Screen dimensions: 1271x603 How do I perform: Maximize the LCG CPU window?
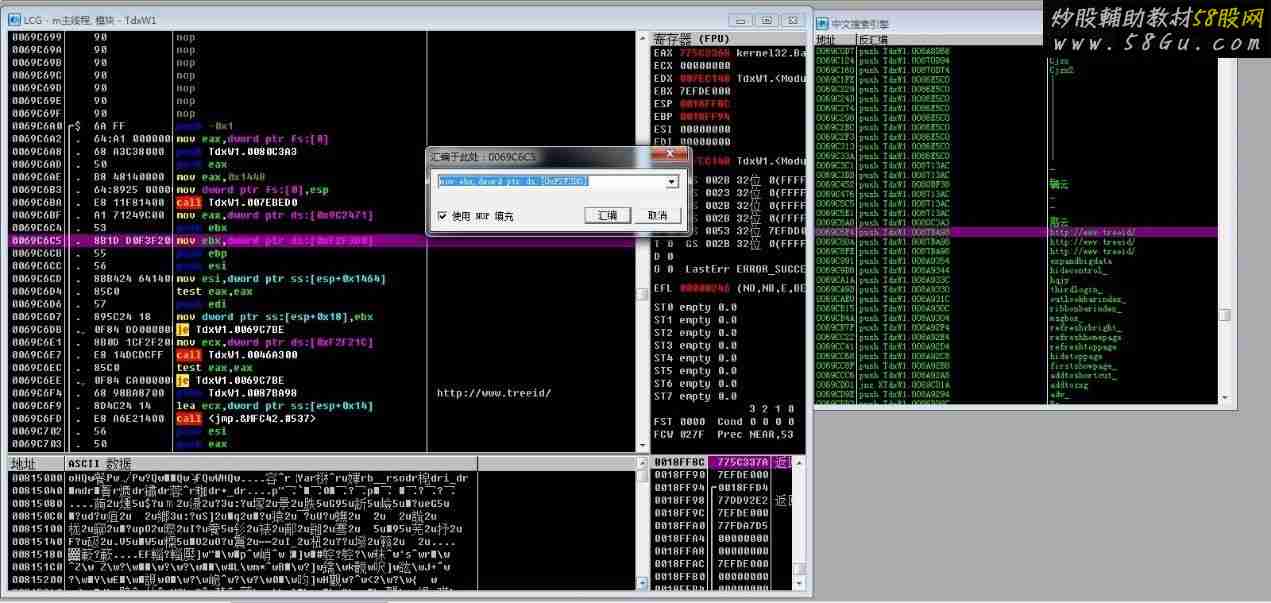tap(766, 20)
